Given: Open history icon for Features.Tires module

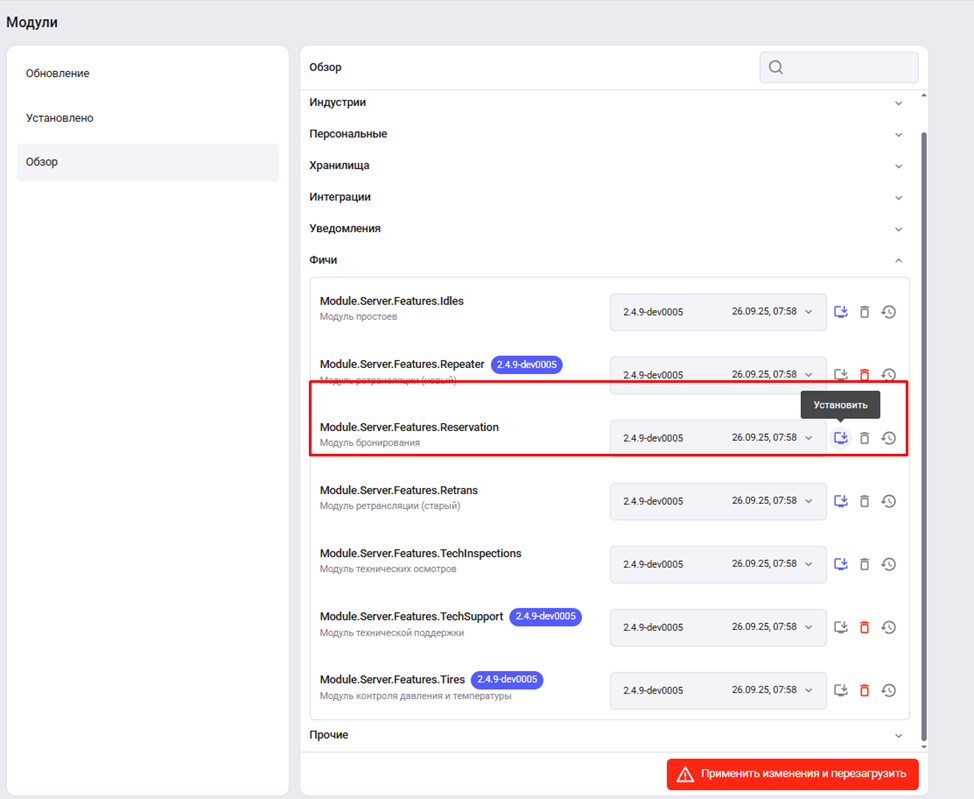Looking at the screenshot, I should click(888, 690).
